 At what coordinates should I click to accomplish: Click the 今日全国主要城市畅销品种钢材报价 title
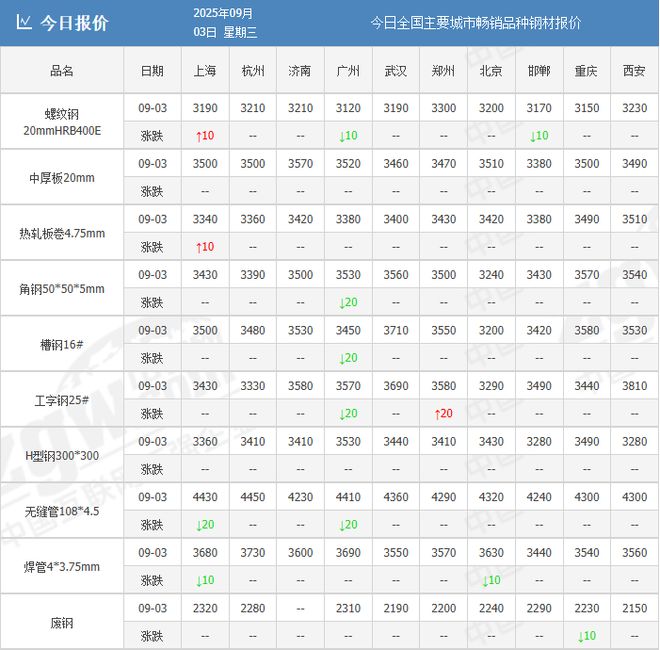[x=475, y=23]
